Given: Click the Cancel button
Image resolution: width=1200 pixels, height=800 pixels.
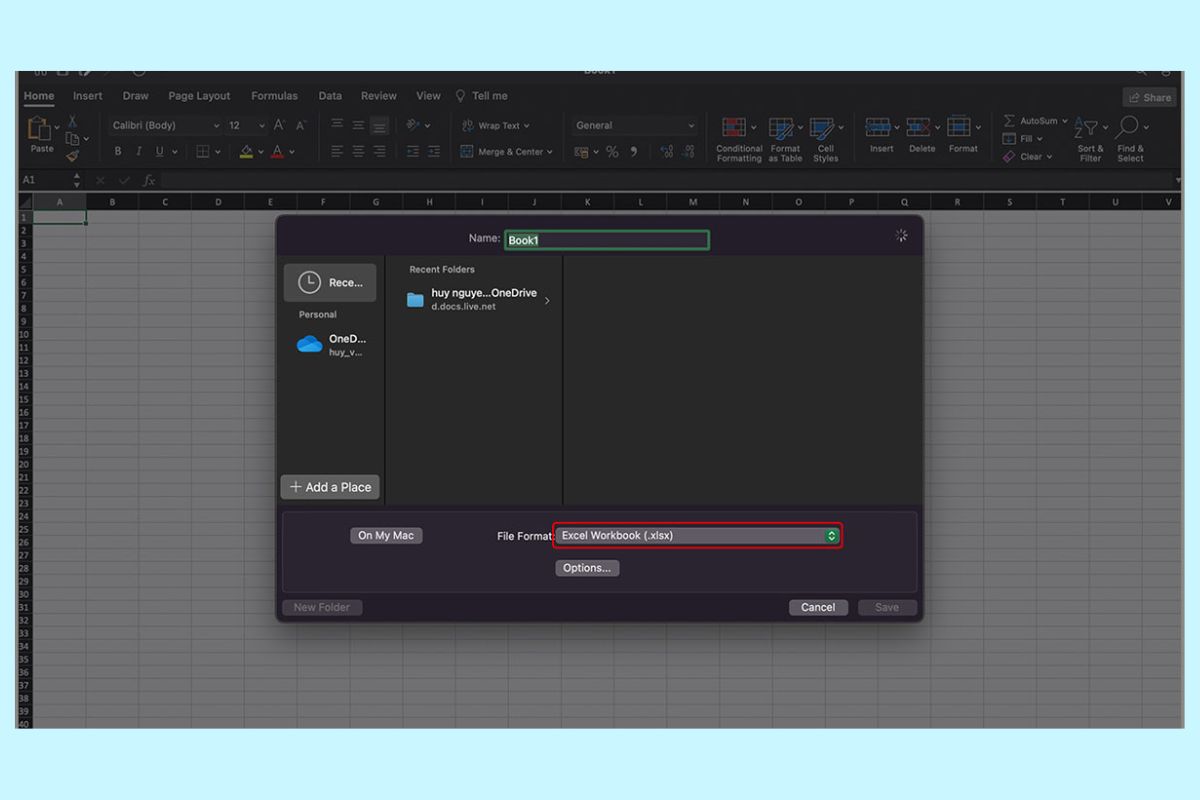Looking at the screenshot, I should tap(818, 607).
